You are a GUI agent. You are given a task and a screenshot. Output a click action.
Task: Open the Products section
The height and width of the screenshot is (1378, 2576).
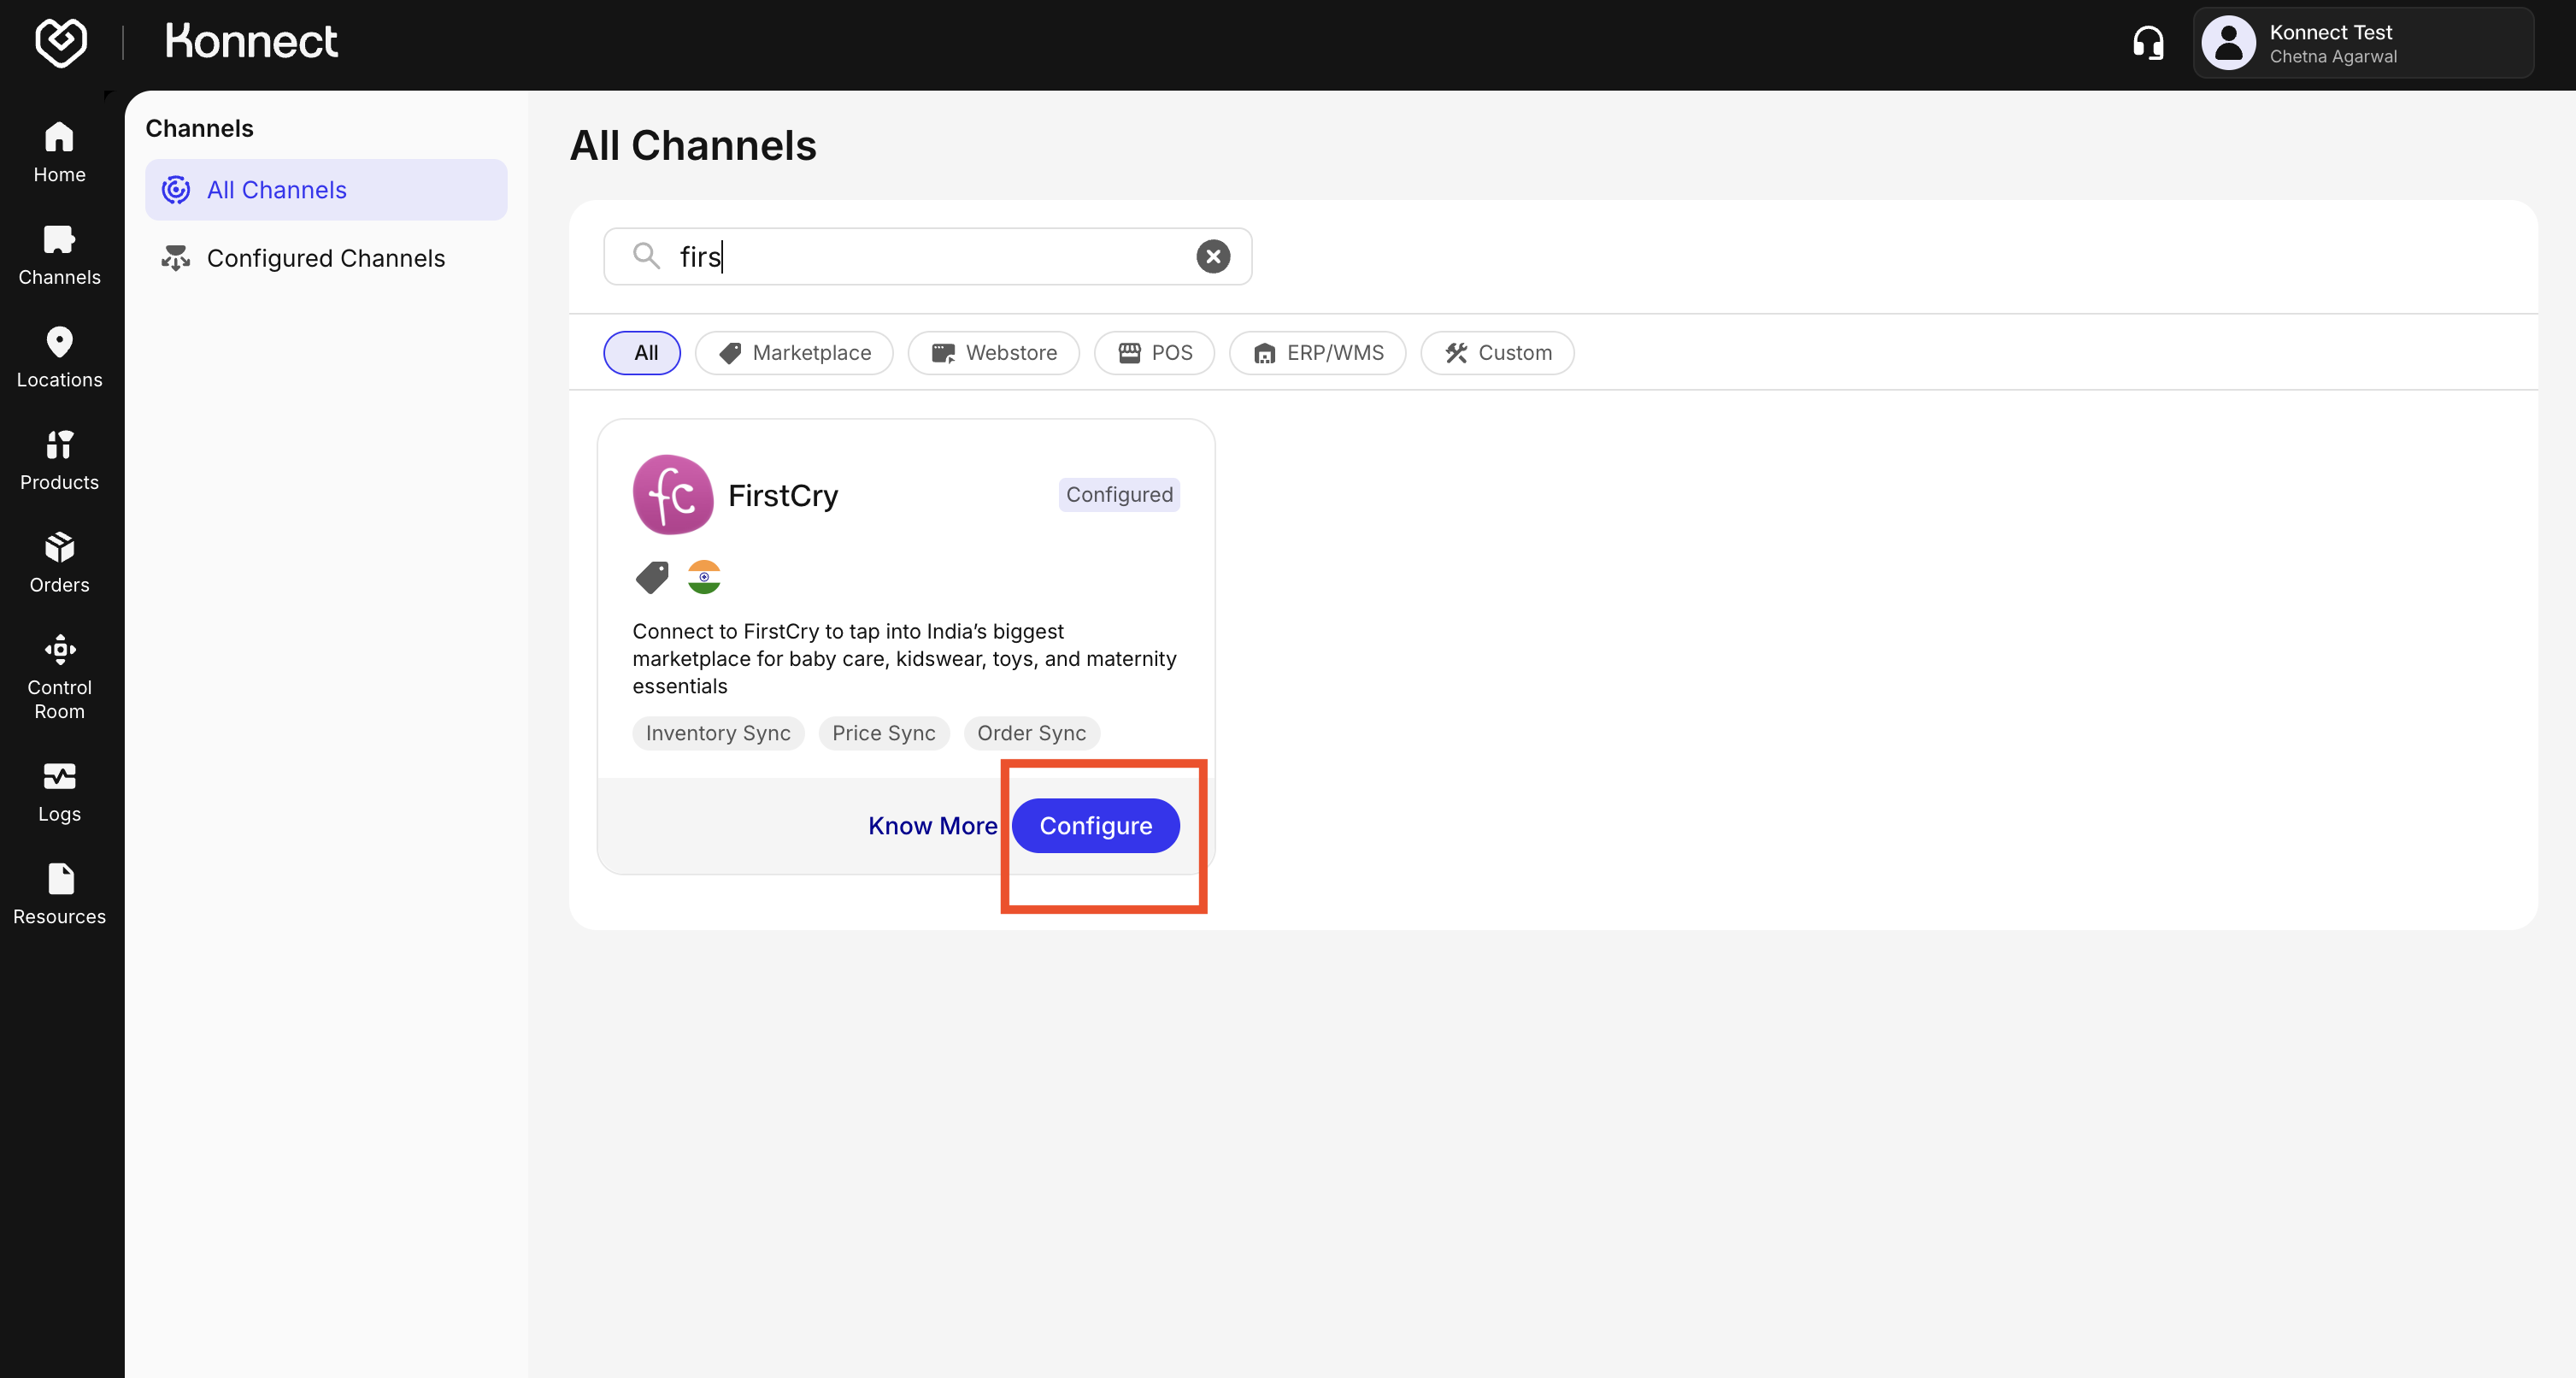coord(59,460)
